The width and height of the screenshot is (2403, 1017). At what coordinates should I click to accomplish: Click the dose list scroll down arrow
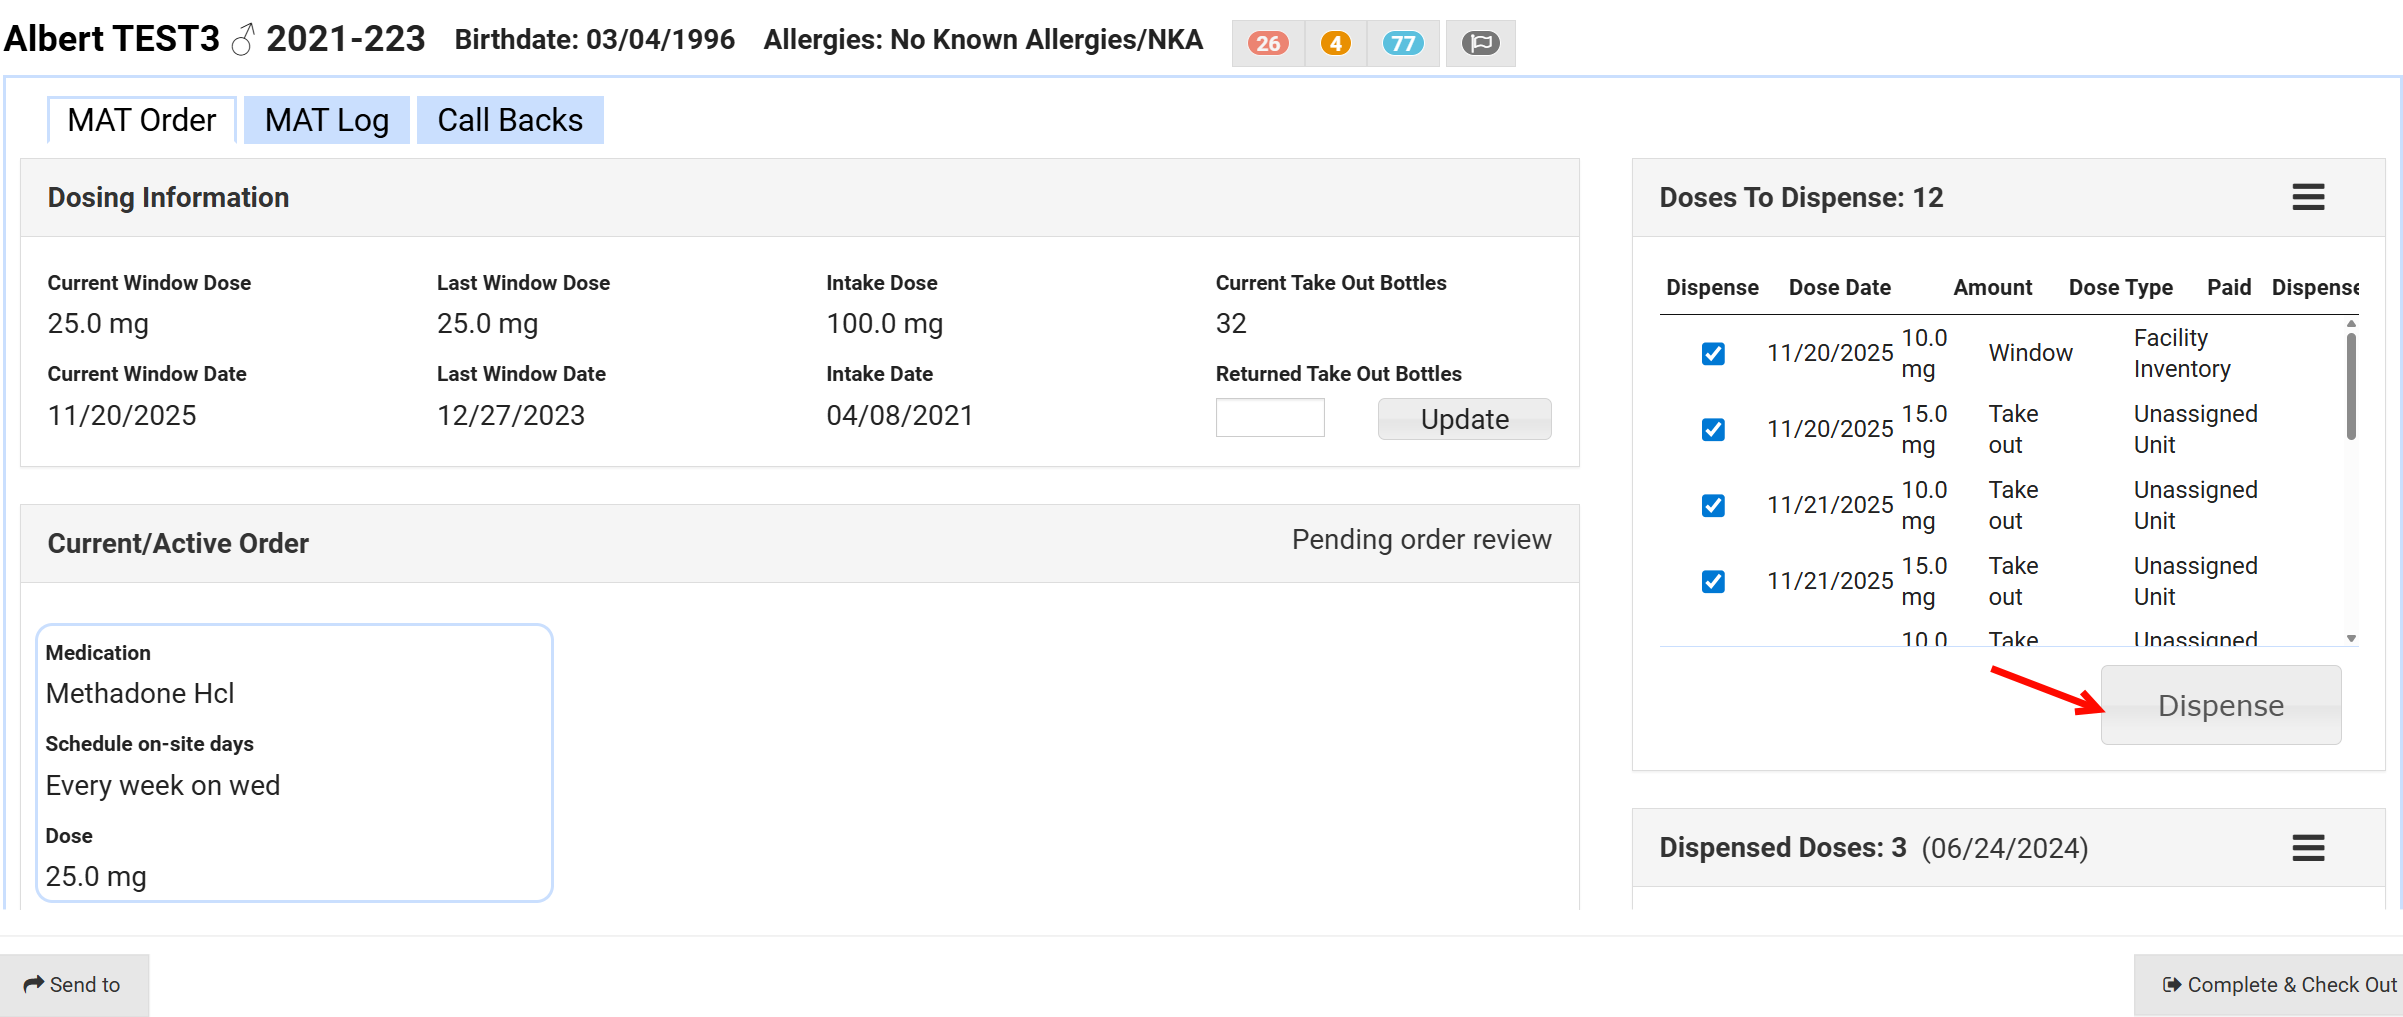(x=2351, y=638)
